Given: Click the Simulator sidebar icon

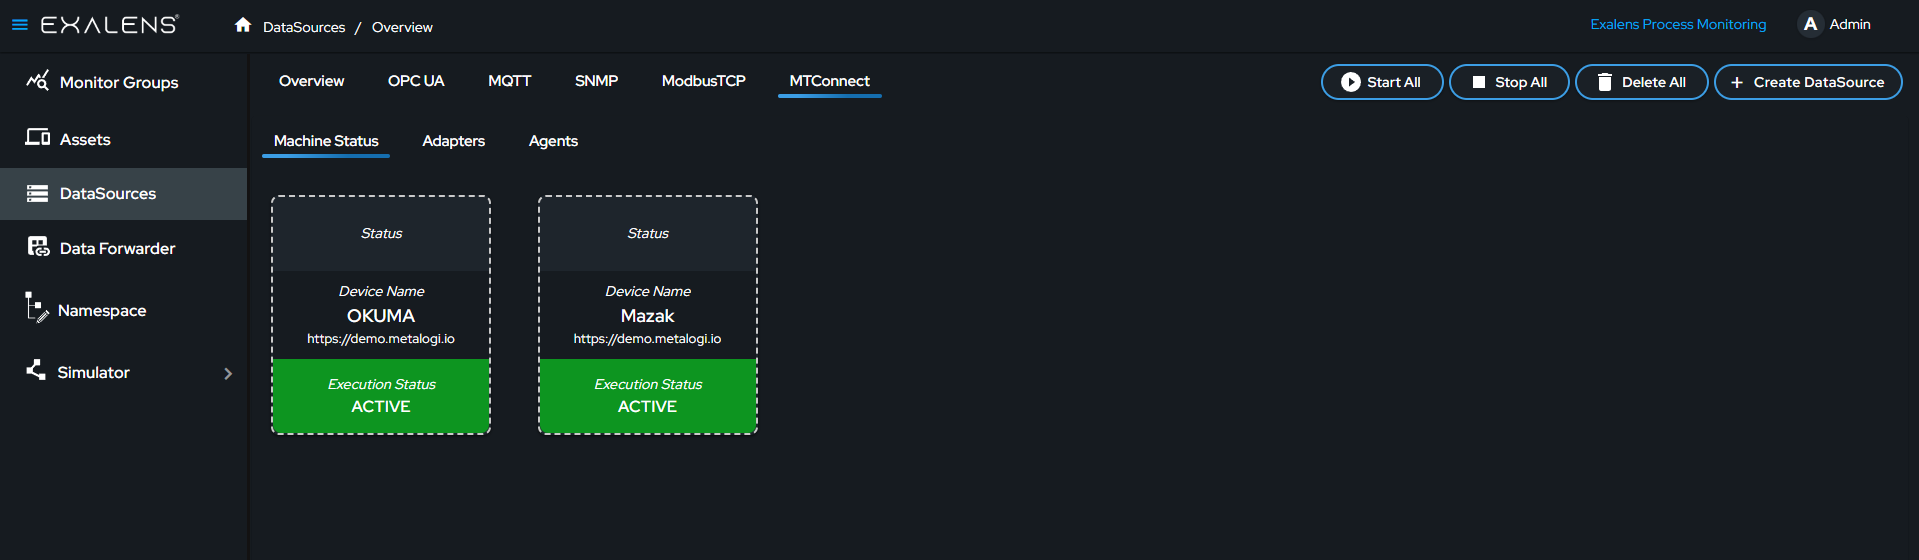Looking at the screenshot, I should pos(36,370).
